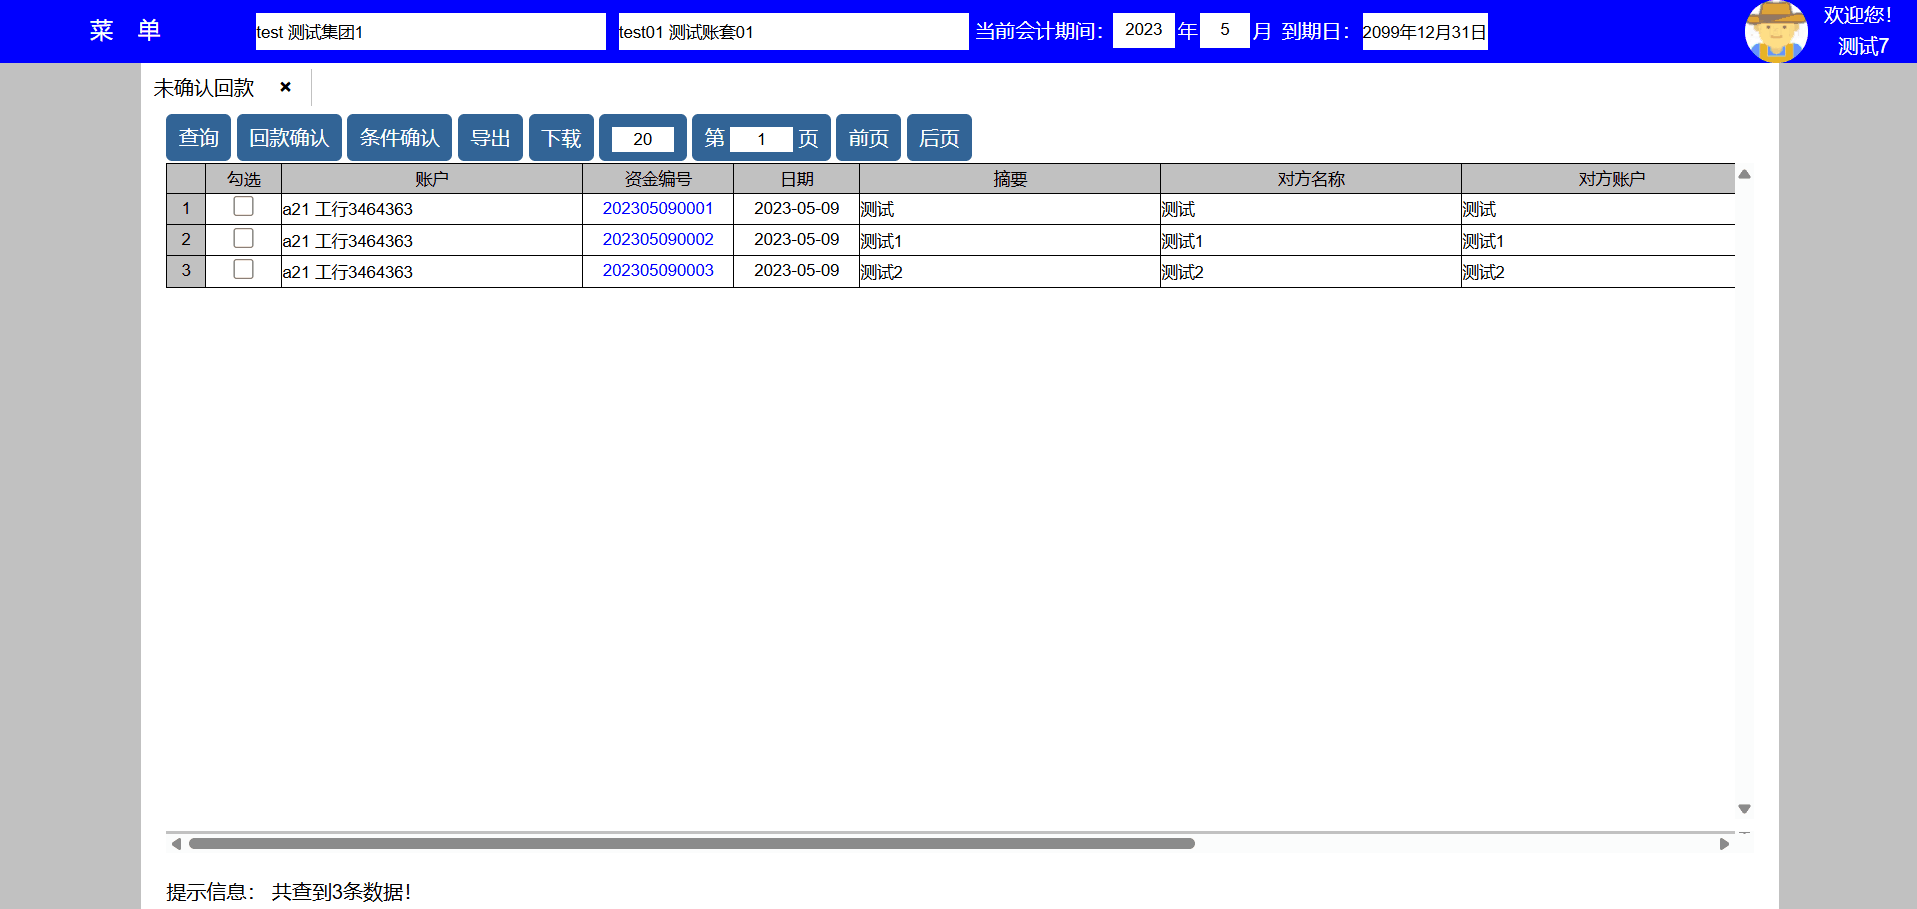Close the 未确认回款 tab
The width and height of the screenshot is (1917, 909).
(286, 87)
